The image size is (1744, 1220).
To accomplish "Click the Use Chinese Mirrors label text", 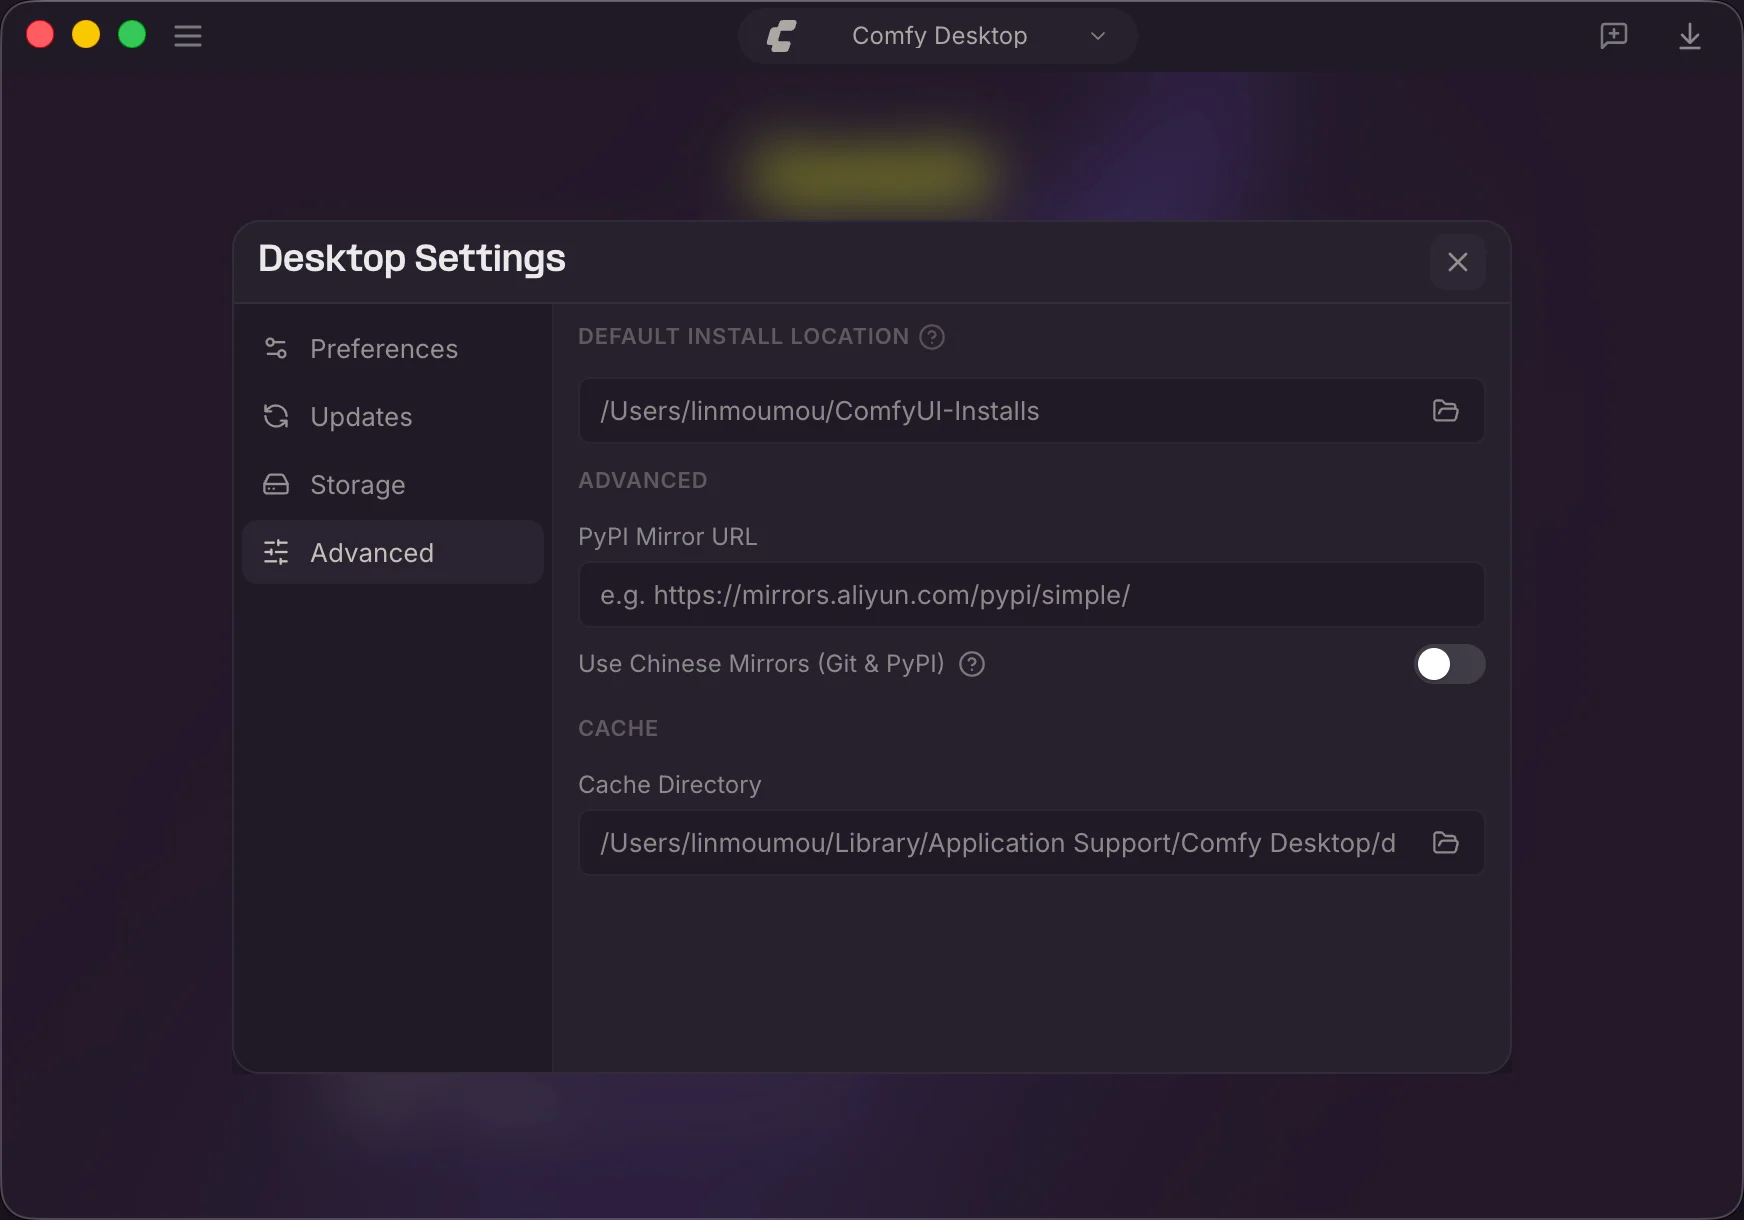I will (x=762, y=664).
